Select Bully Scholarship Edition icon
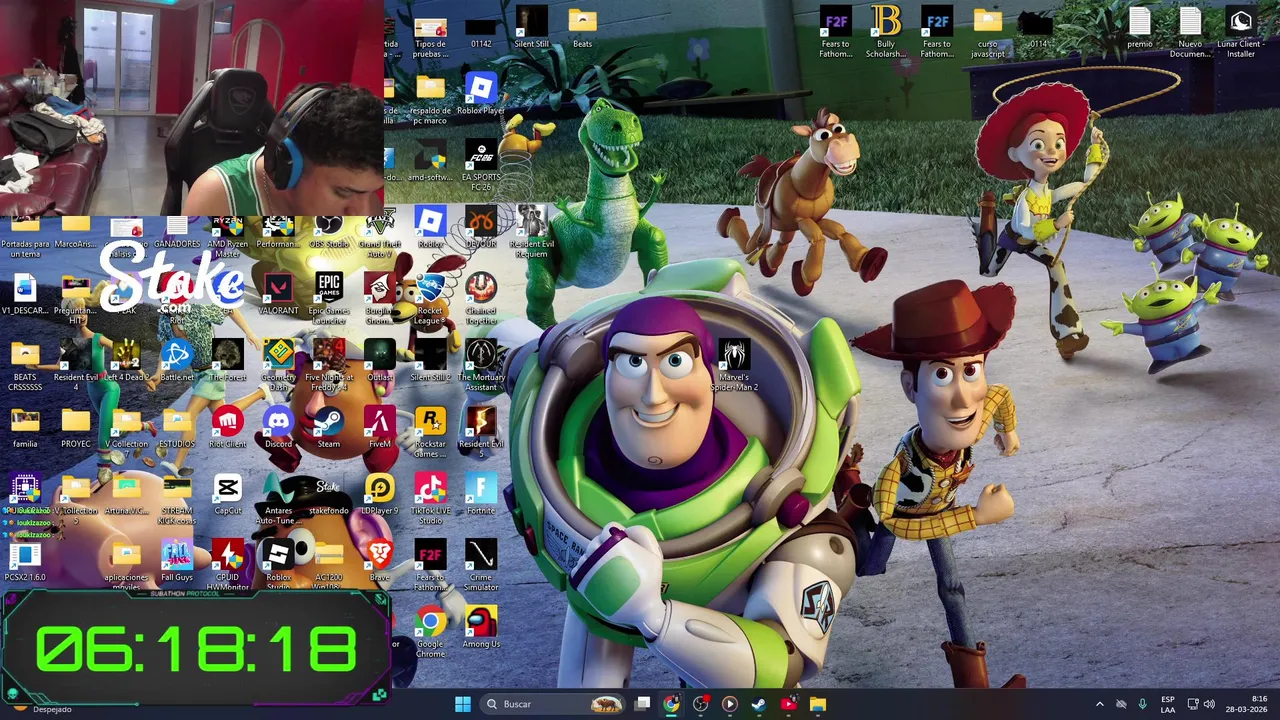The width and height of the screenshot is (1280, 720). [885, 32]
